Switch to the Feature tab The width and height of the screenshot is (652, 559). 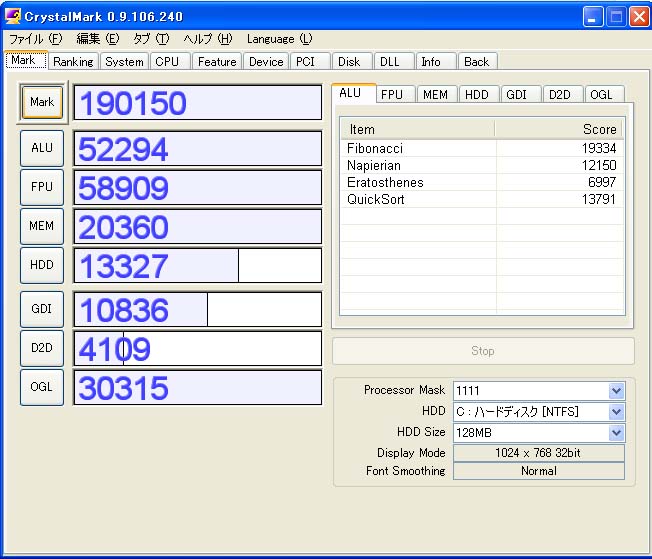point(217,62)
